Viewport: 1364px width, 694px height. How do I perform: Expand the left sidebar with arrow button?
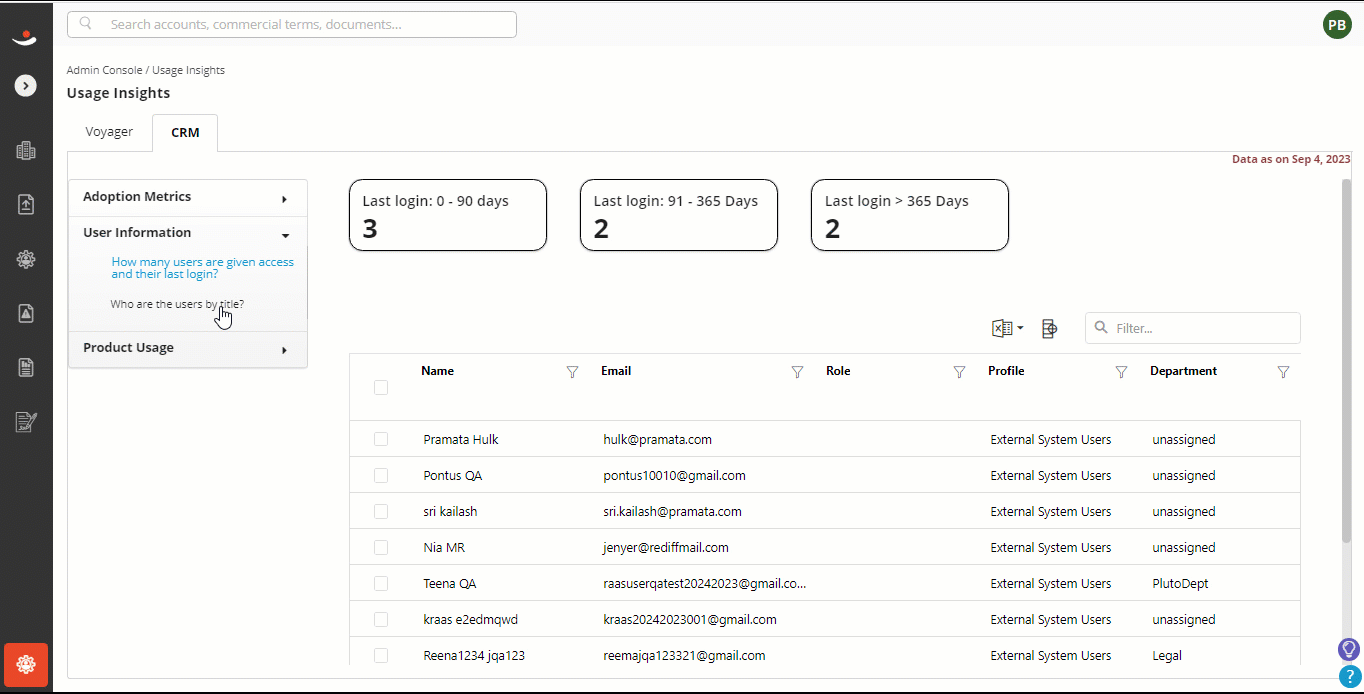click(x=26, y=86)
